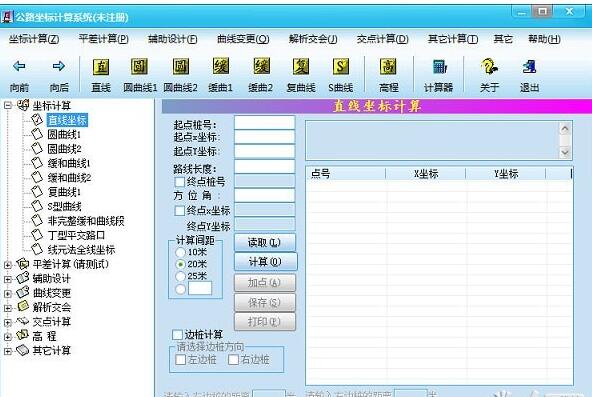
Task: Click the 加点(A) button
Action: [265, 283]
